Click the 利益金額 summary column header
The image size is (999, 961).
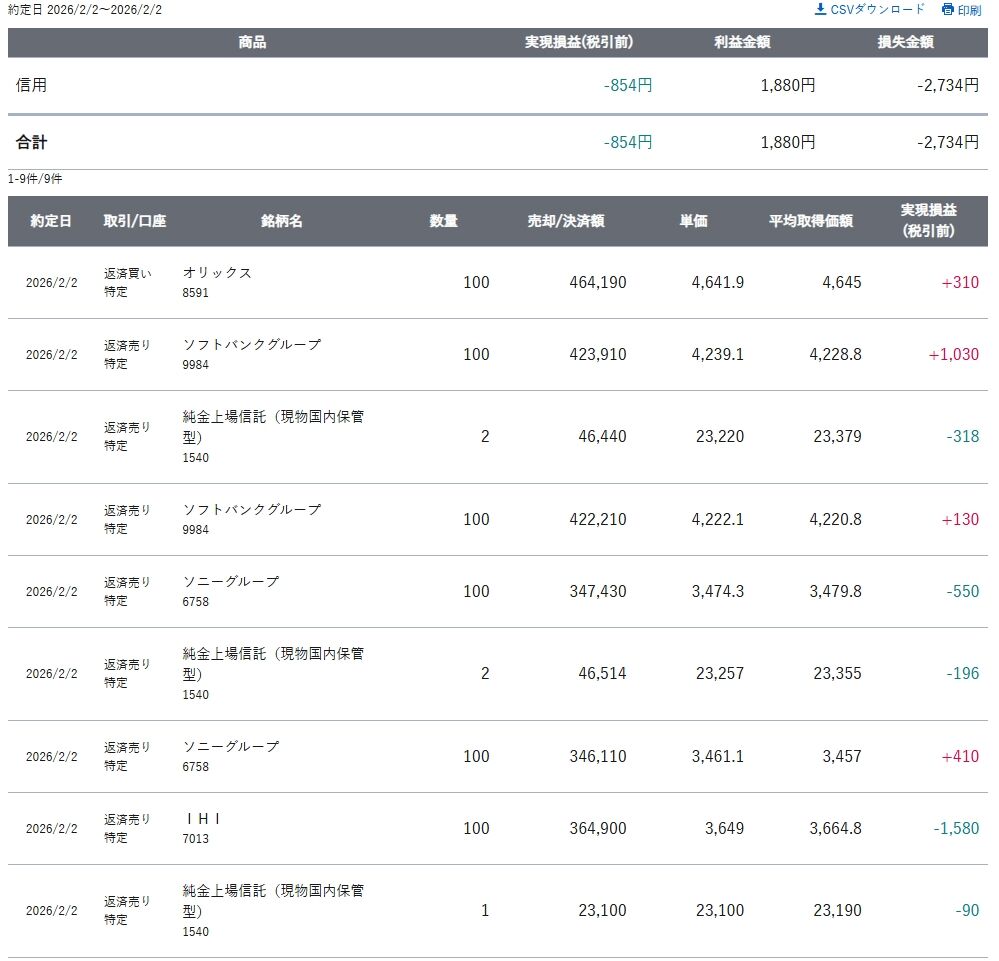(x=742, y=43)
